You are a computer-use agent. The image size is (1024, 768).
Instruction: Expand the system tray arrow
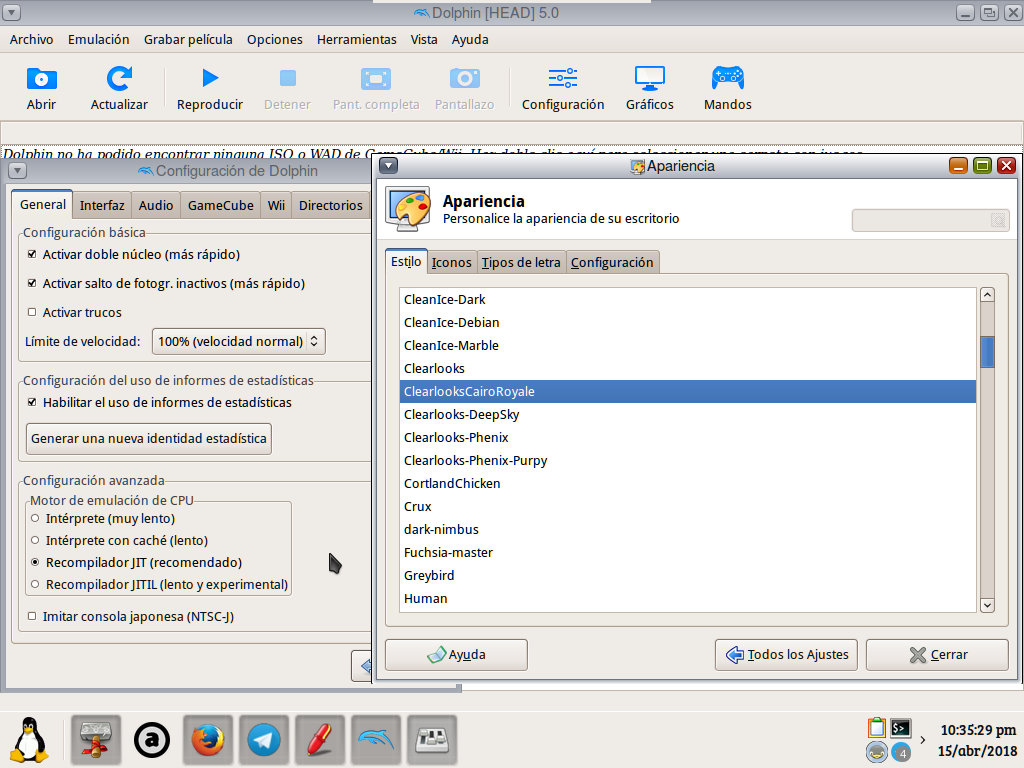click(x=922, y=740)
